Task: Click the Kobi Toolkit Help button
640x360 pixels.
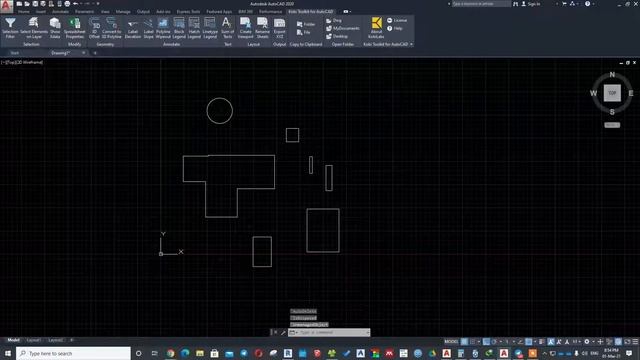Action: (x=395, y=29)
